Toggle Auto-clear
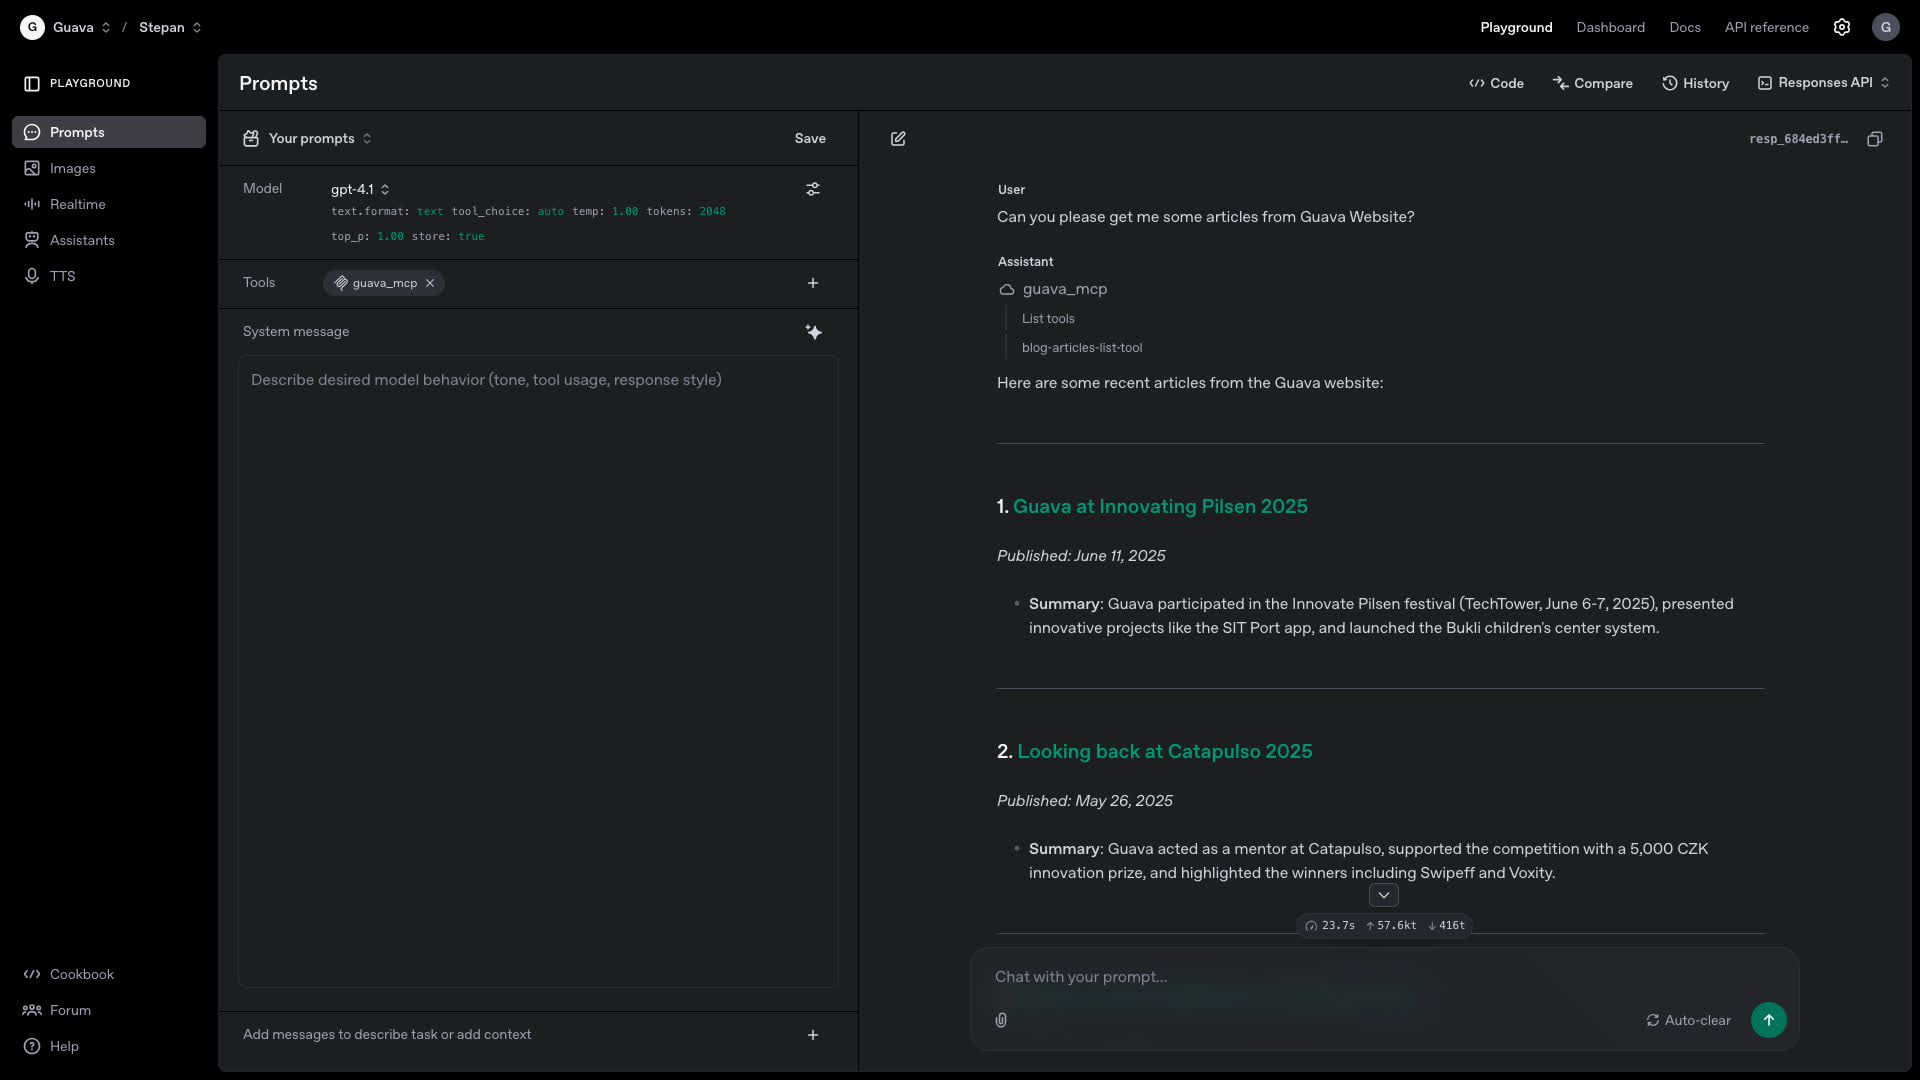 [1688, 1020]
